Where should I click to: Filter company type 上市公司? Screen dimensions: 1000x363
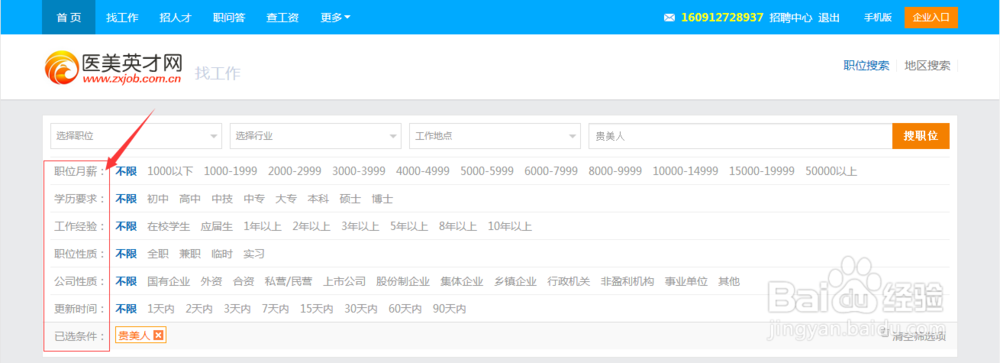(x=344, y=281)
